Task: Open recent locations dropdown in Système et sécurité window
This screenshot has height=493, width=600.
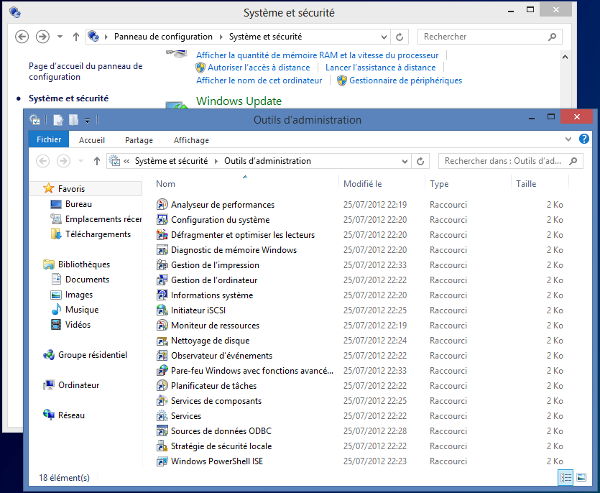Action: click(x=60, y=37)
